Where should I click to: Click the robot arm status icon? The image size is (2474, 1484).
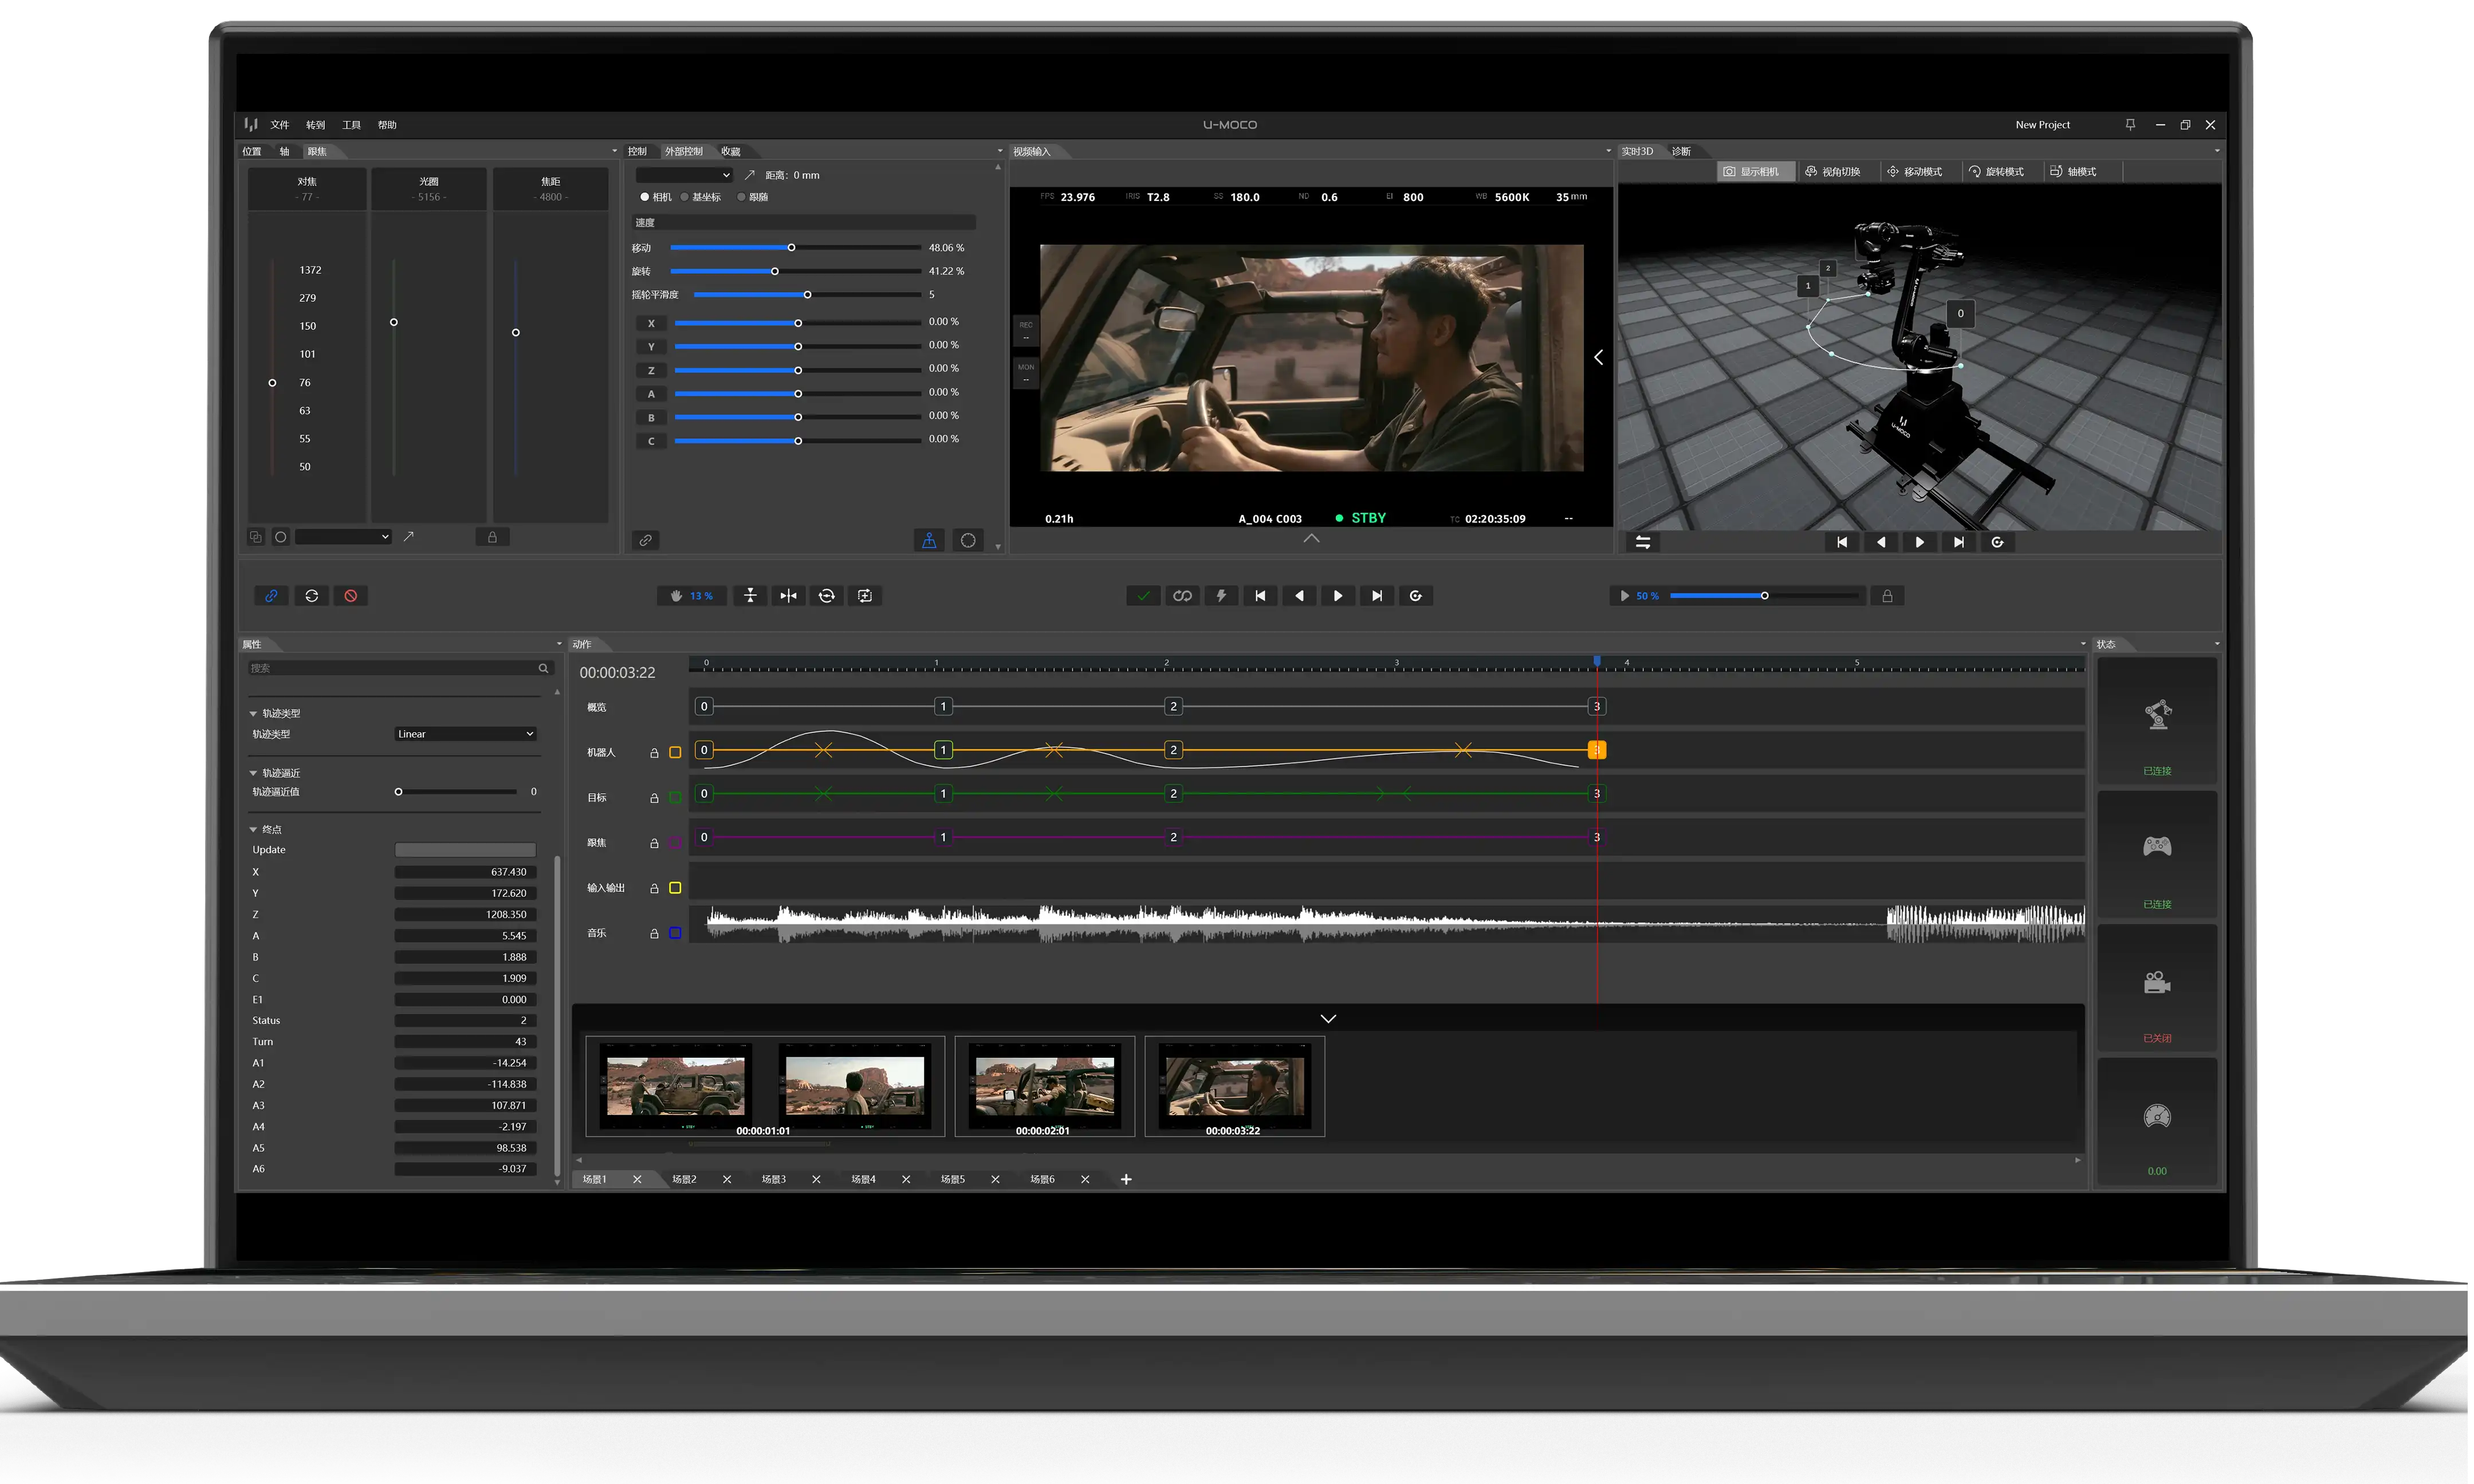(2157, 715)
